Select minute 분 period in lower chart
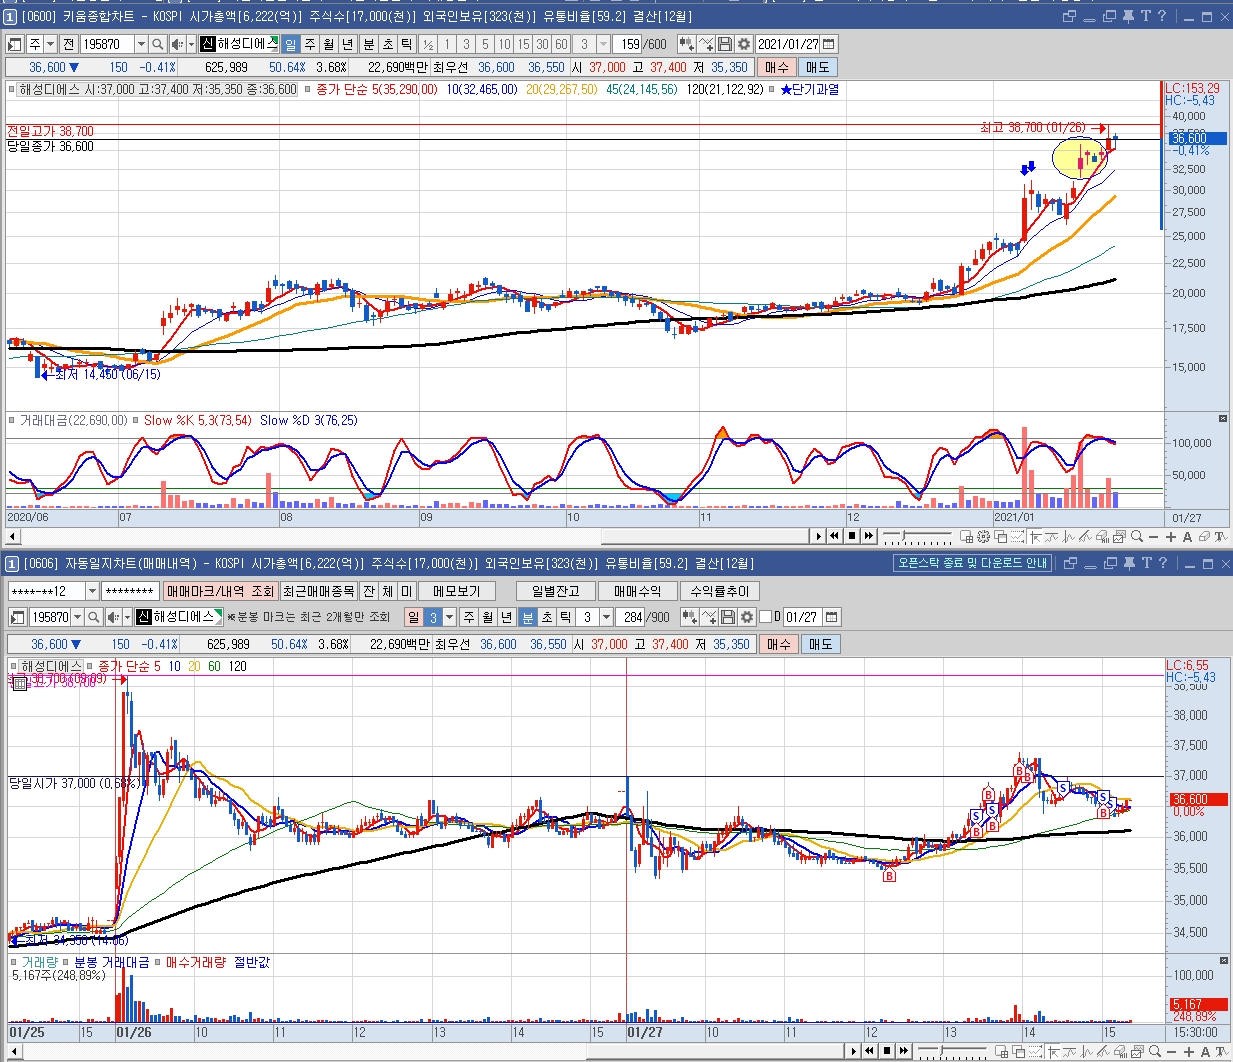Screen dimensions: 1233x1062 point(527,617)
